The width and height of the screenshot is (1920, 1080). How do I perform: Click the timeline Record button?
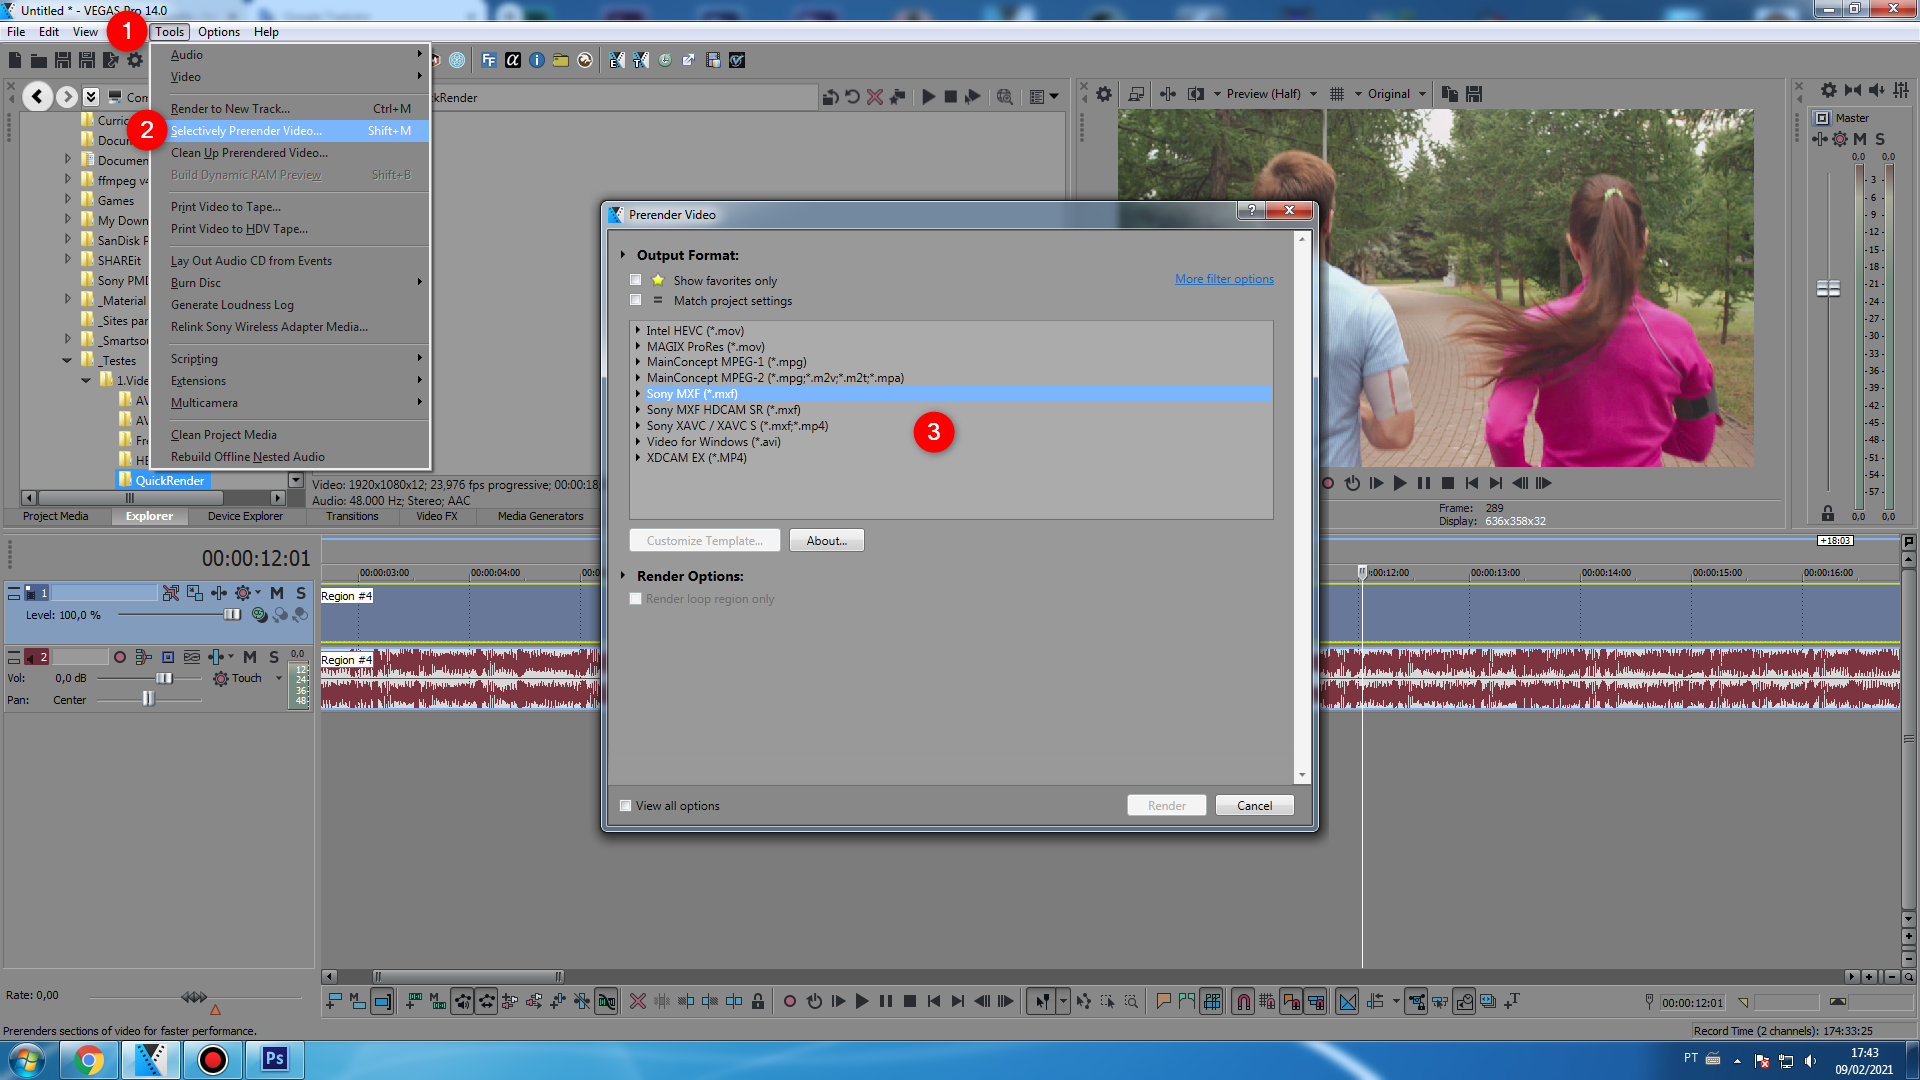789,1001
